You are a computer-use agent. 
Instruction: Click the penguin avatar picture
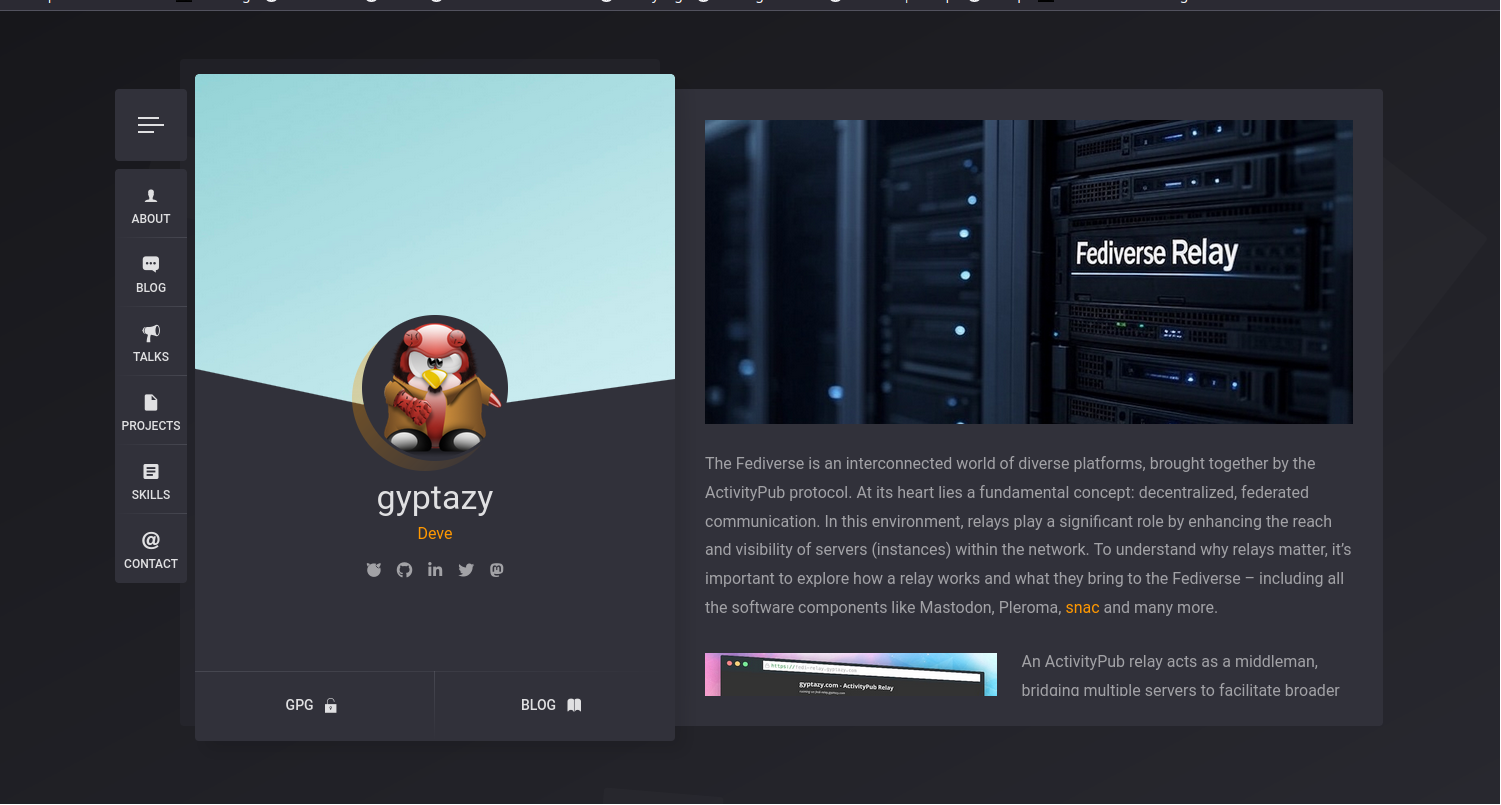tap(435, 388)
